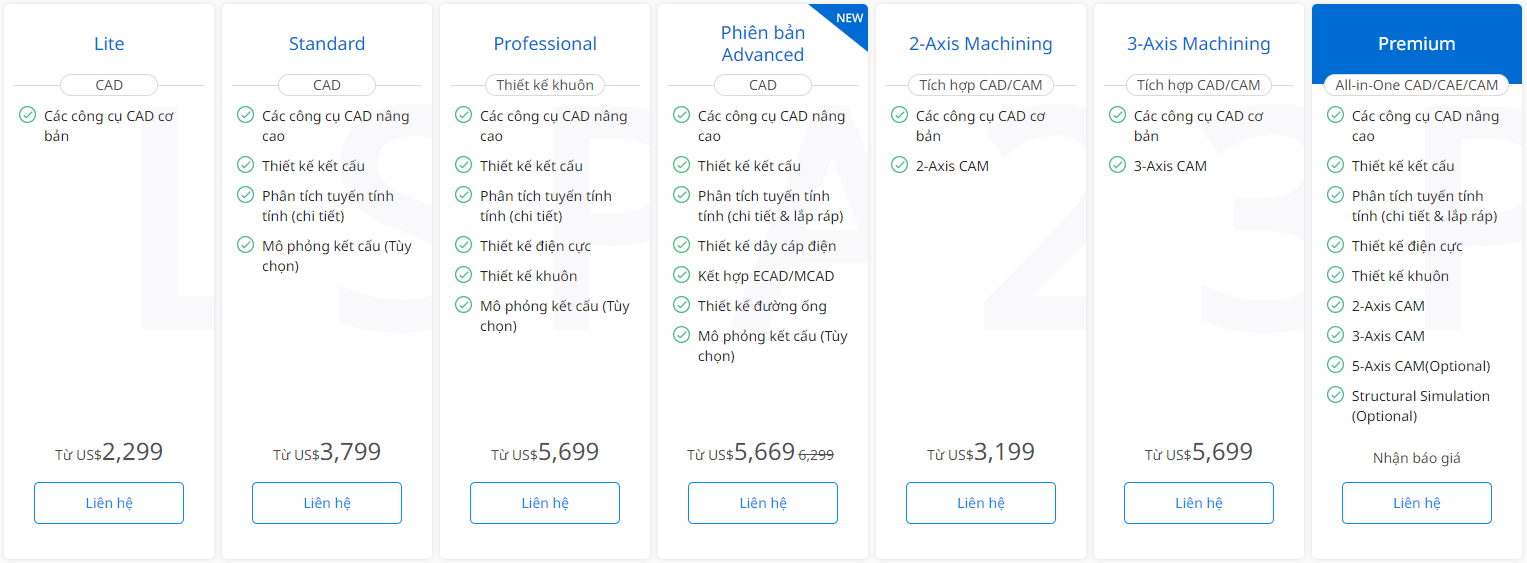Click the checkmark beside 5-Axis CAM(Optional)

point(1335,365)
